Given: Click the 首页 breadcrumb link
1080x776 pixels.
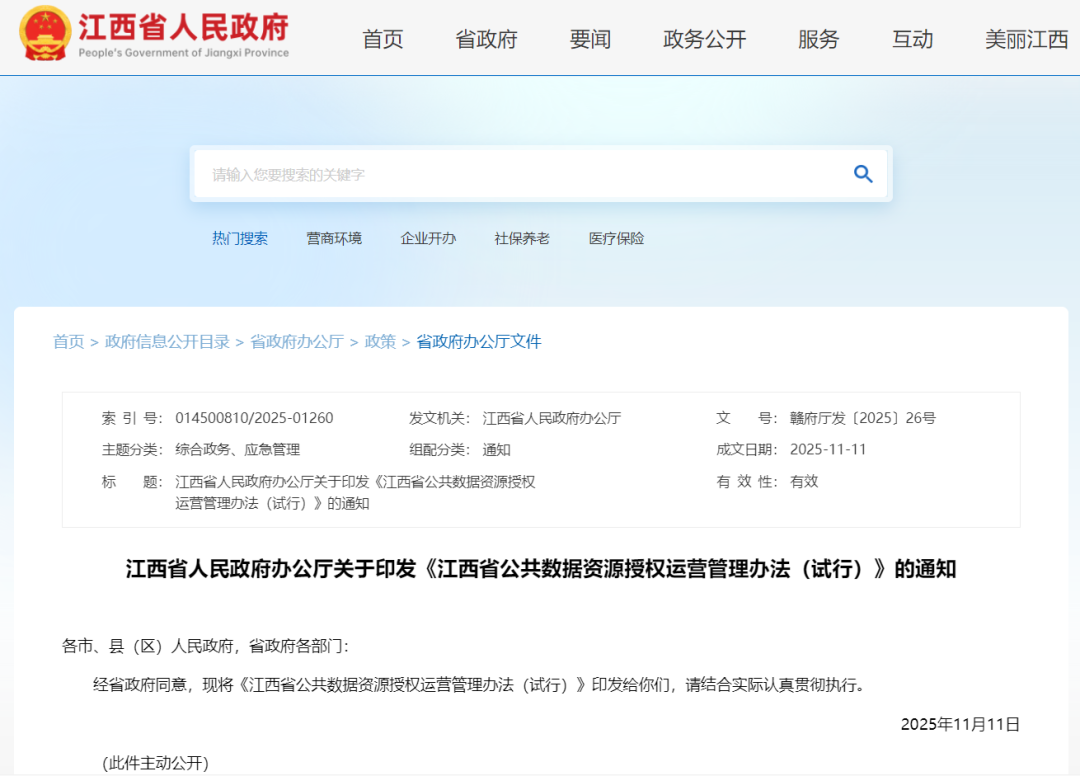Looking at the screenshot, I should (69, 342).
